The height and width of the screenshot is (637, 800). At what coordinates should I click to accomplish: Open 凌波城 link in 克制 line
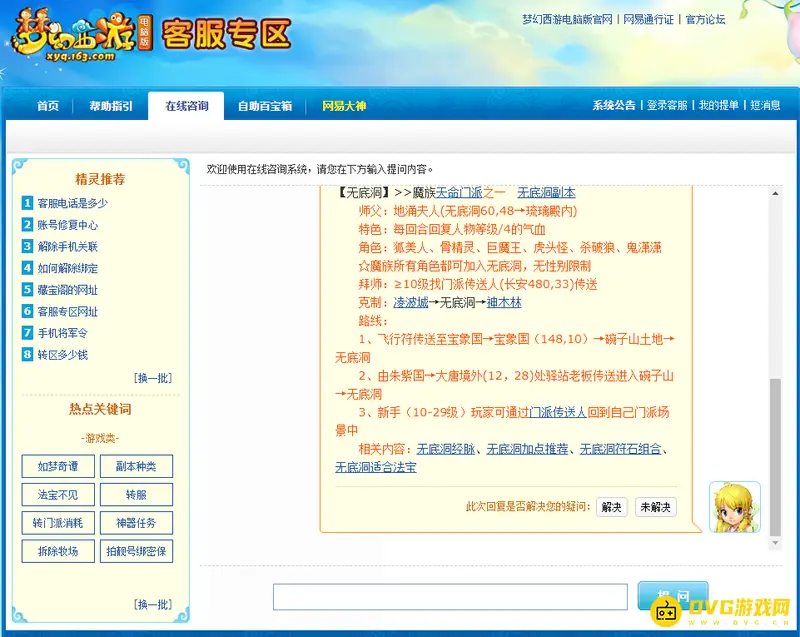click(x=411, y=302)
